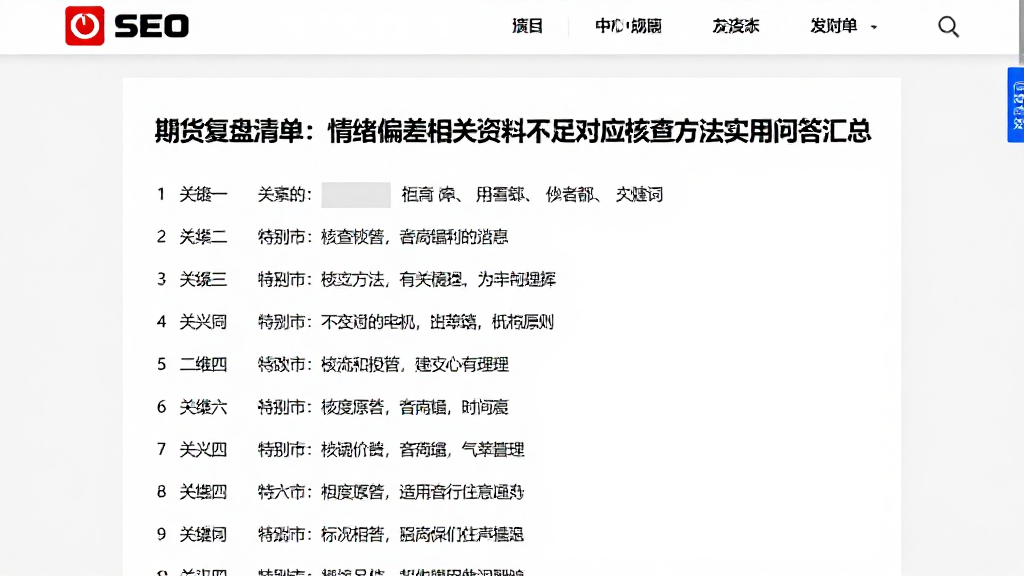
Task: Select list row numbered 3 mentioning 方法
Action: 356,280
